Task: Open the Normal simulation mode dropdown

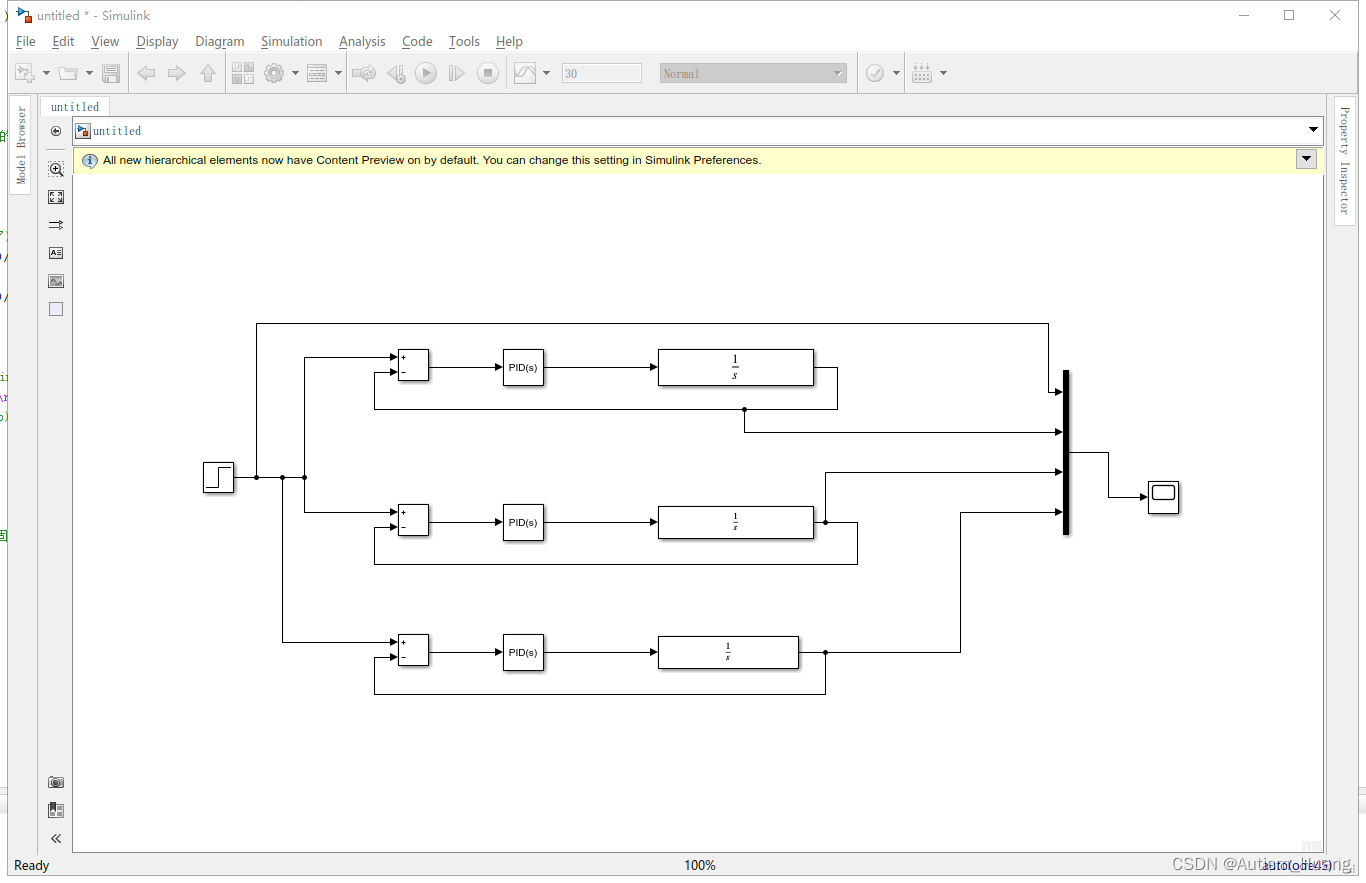Action: click(x=753, y=73)
